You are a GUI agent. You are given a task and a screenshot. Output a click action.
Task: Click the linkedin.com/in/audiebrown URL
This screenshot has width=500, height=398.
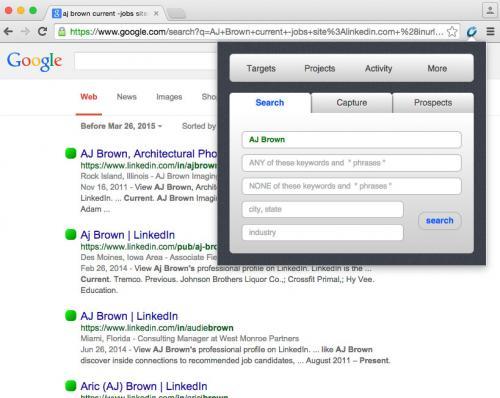[157, 328]
